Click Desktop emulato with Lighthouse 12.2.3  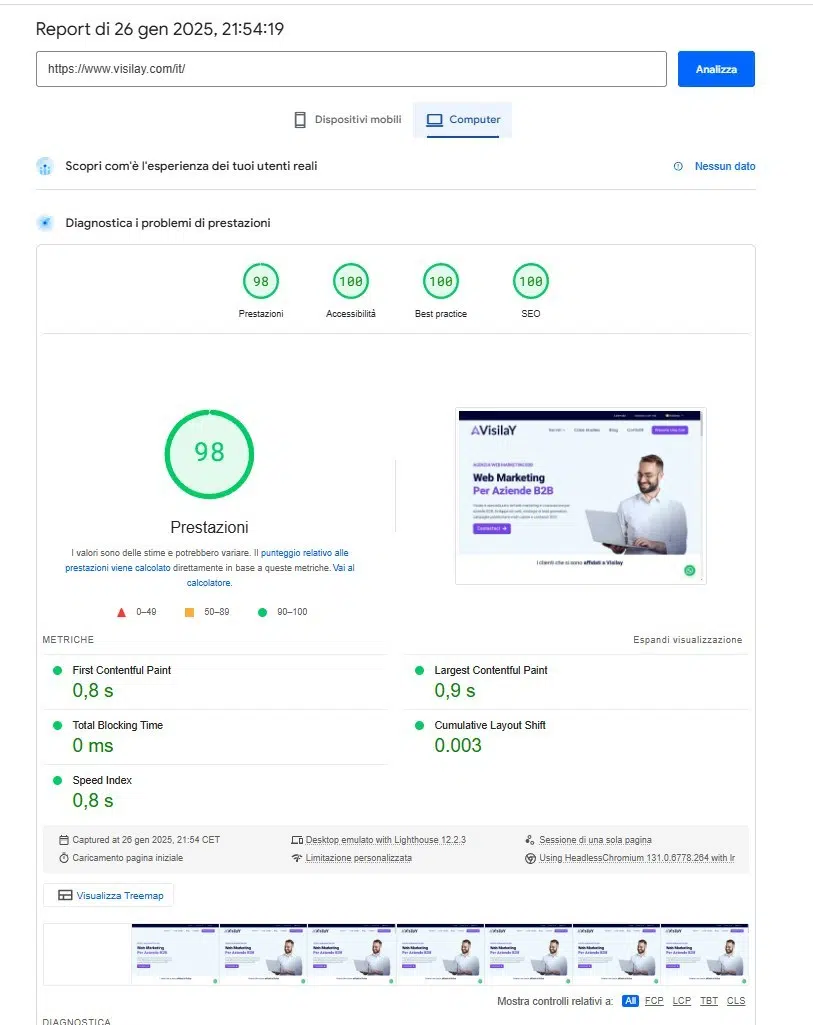click(386, 840)
